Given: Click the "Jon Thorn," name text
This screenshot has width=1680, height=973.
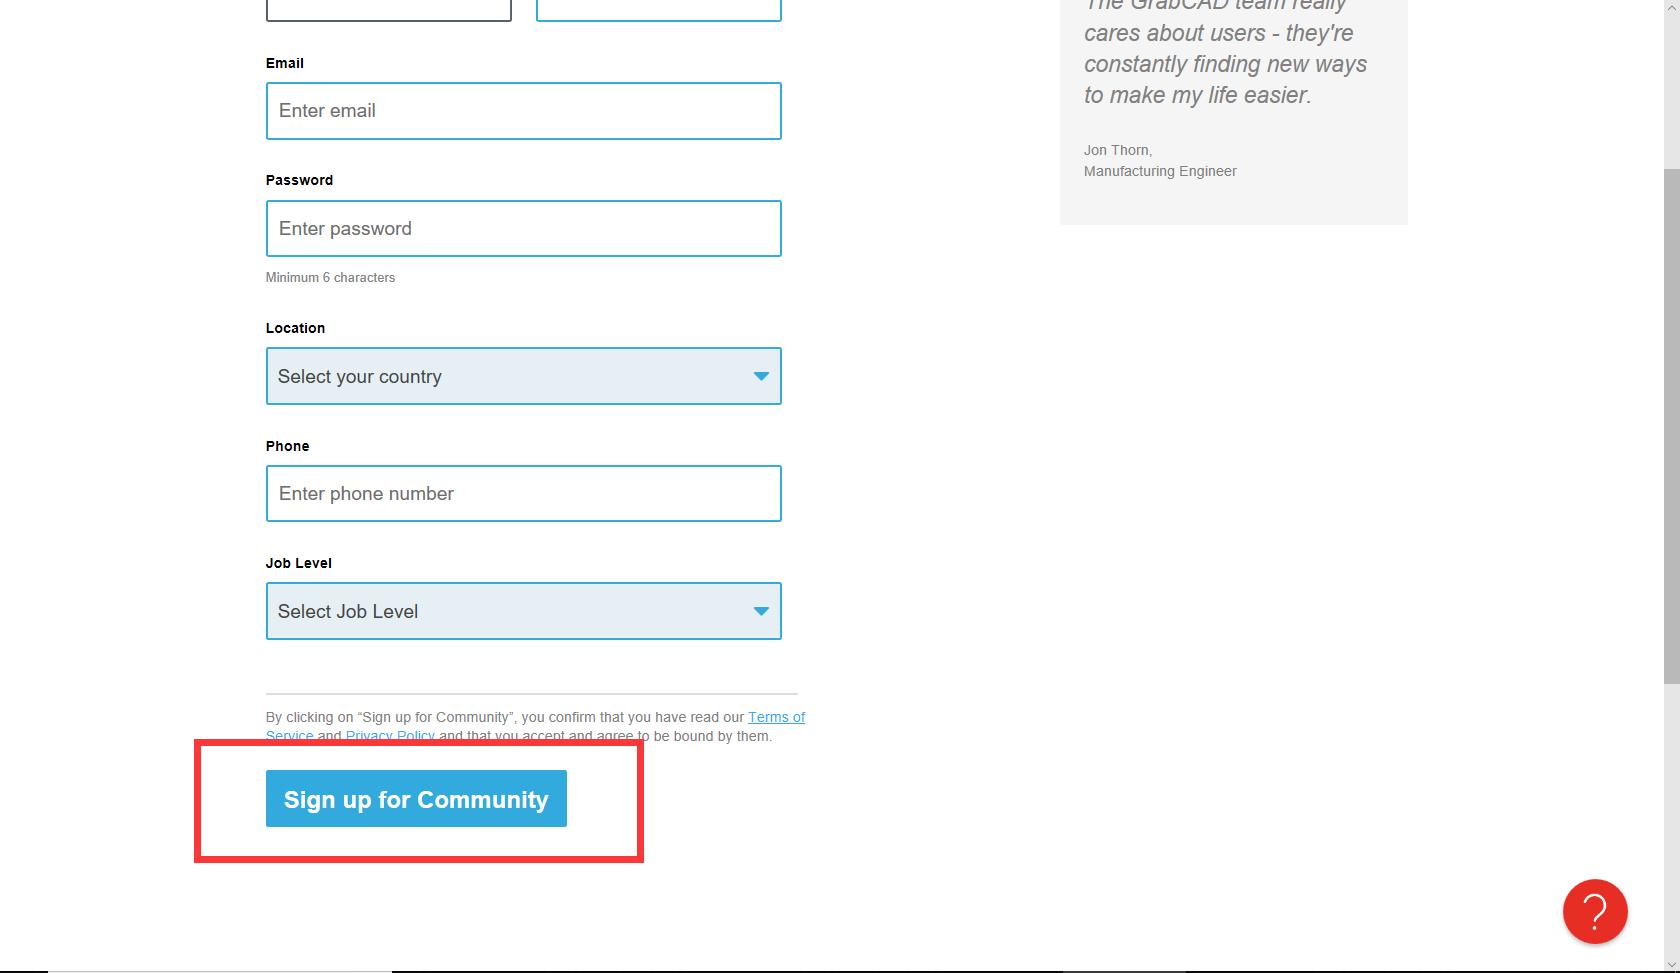Looking at the screenshot, I should click(x=1118, y=150).
